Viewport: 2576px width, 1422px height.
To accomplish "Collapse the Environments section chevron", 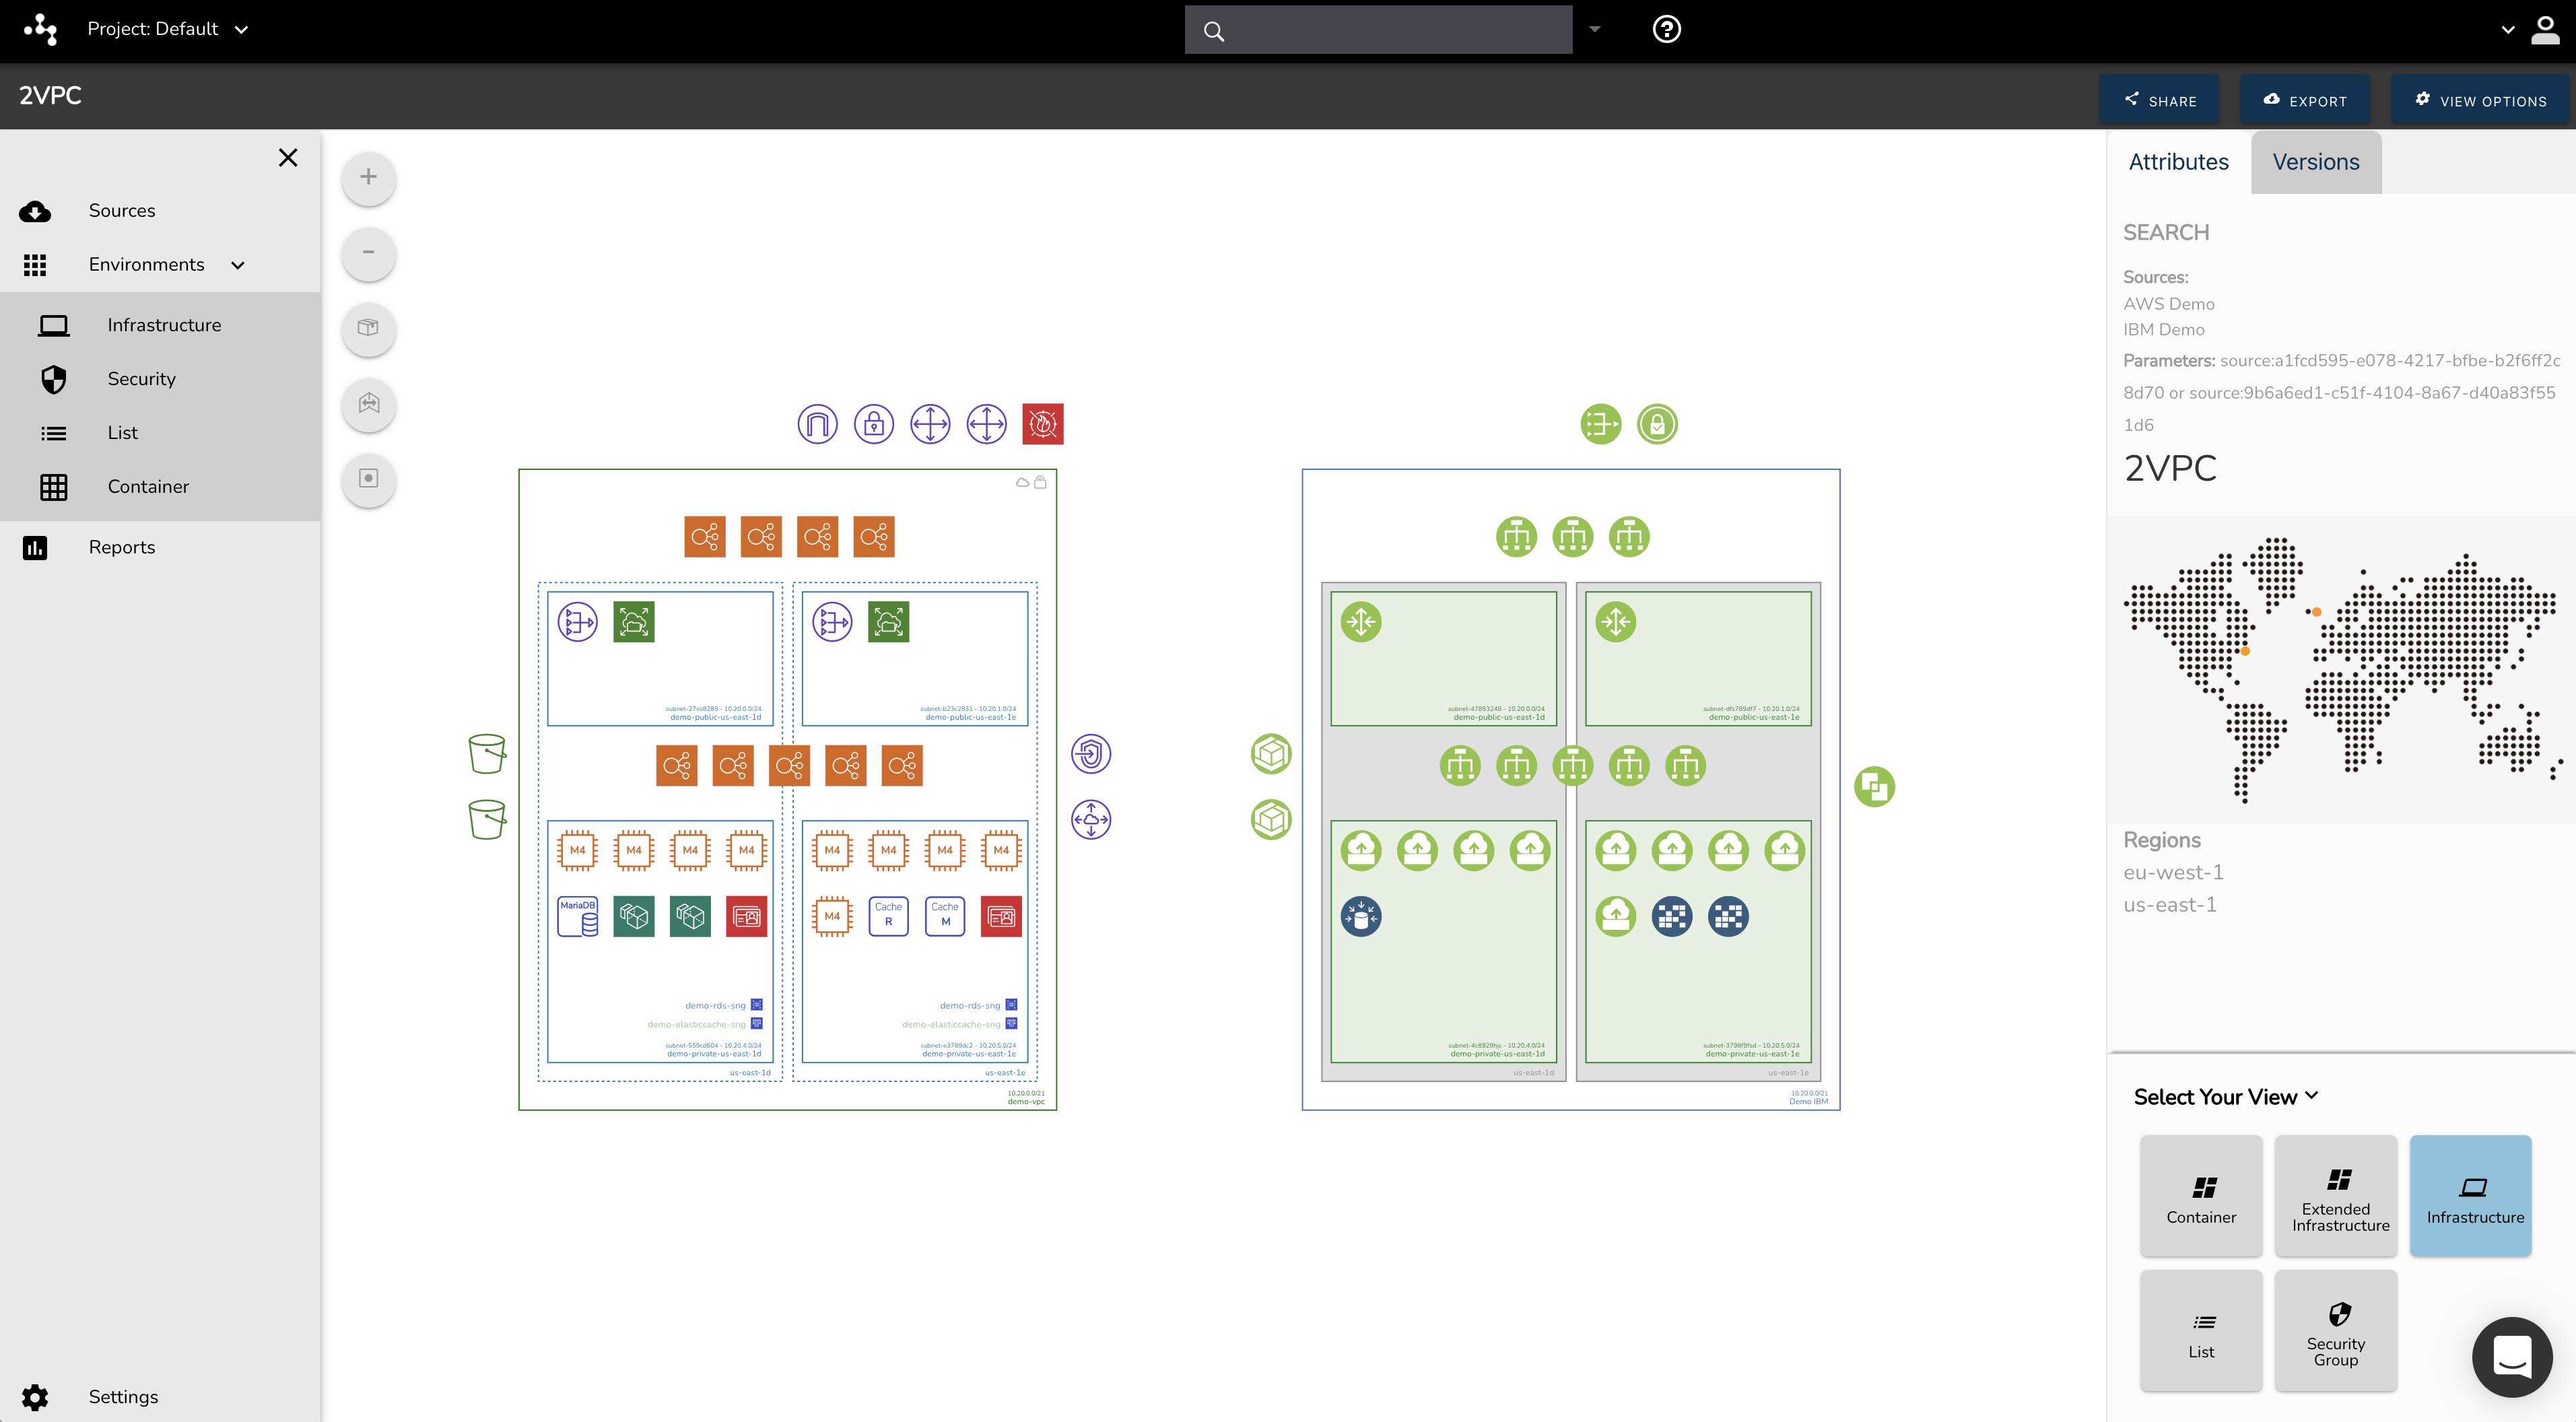I will (237, 265).
